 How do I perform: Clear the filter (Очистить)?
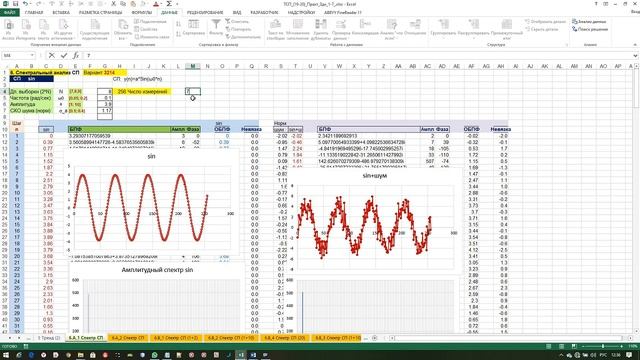(237, 21)
